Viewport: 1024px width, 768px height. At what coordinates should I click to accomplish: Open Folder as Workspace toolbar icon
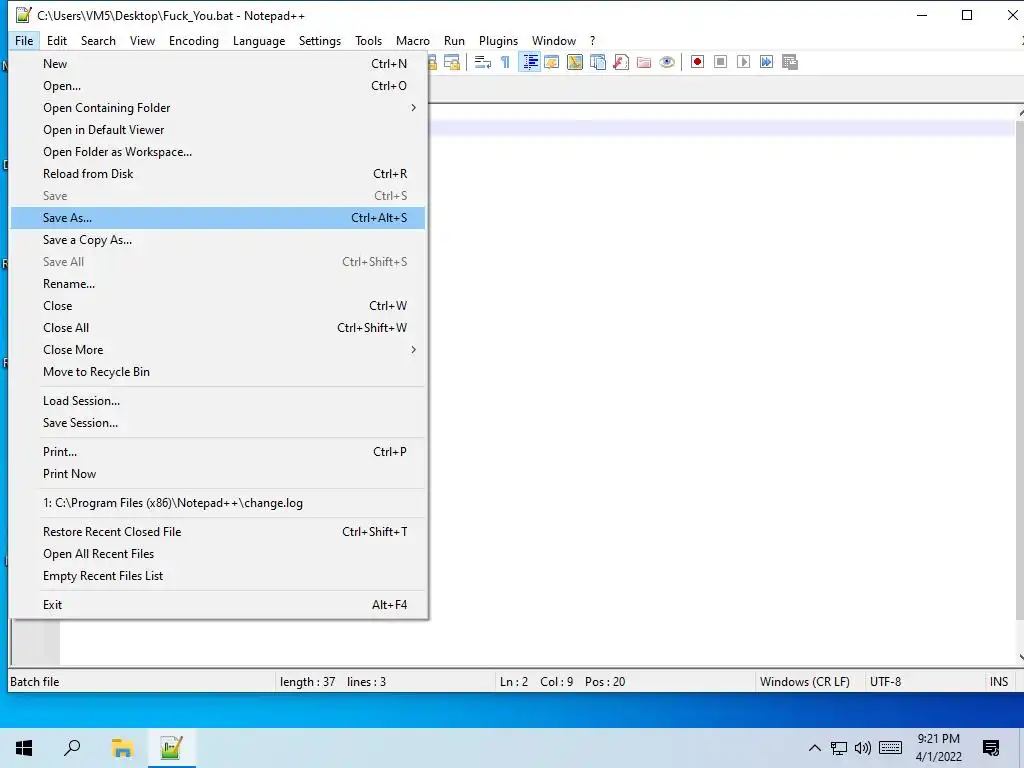click(644, 62)
